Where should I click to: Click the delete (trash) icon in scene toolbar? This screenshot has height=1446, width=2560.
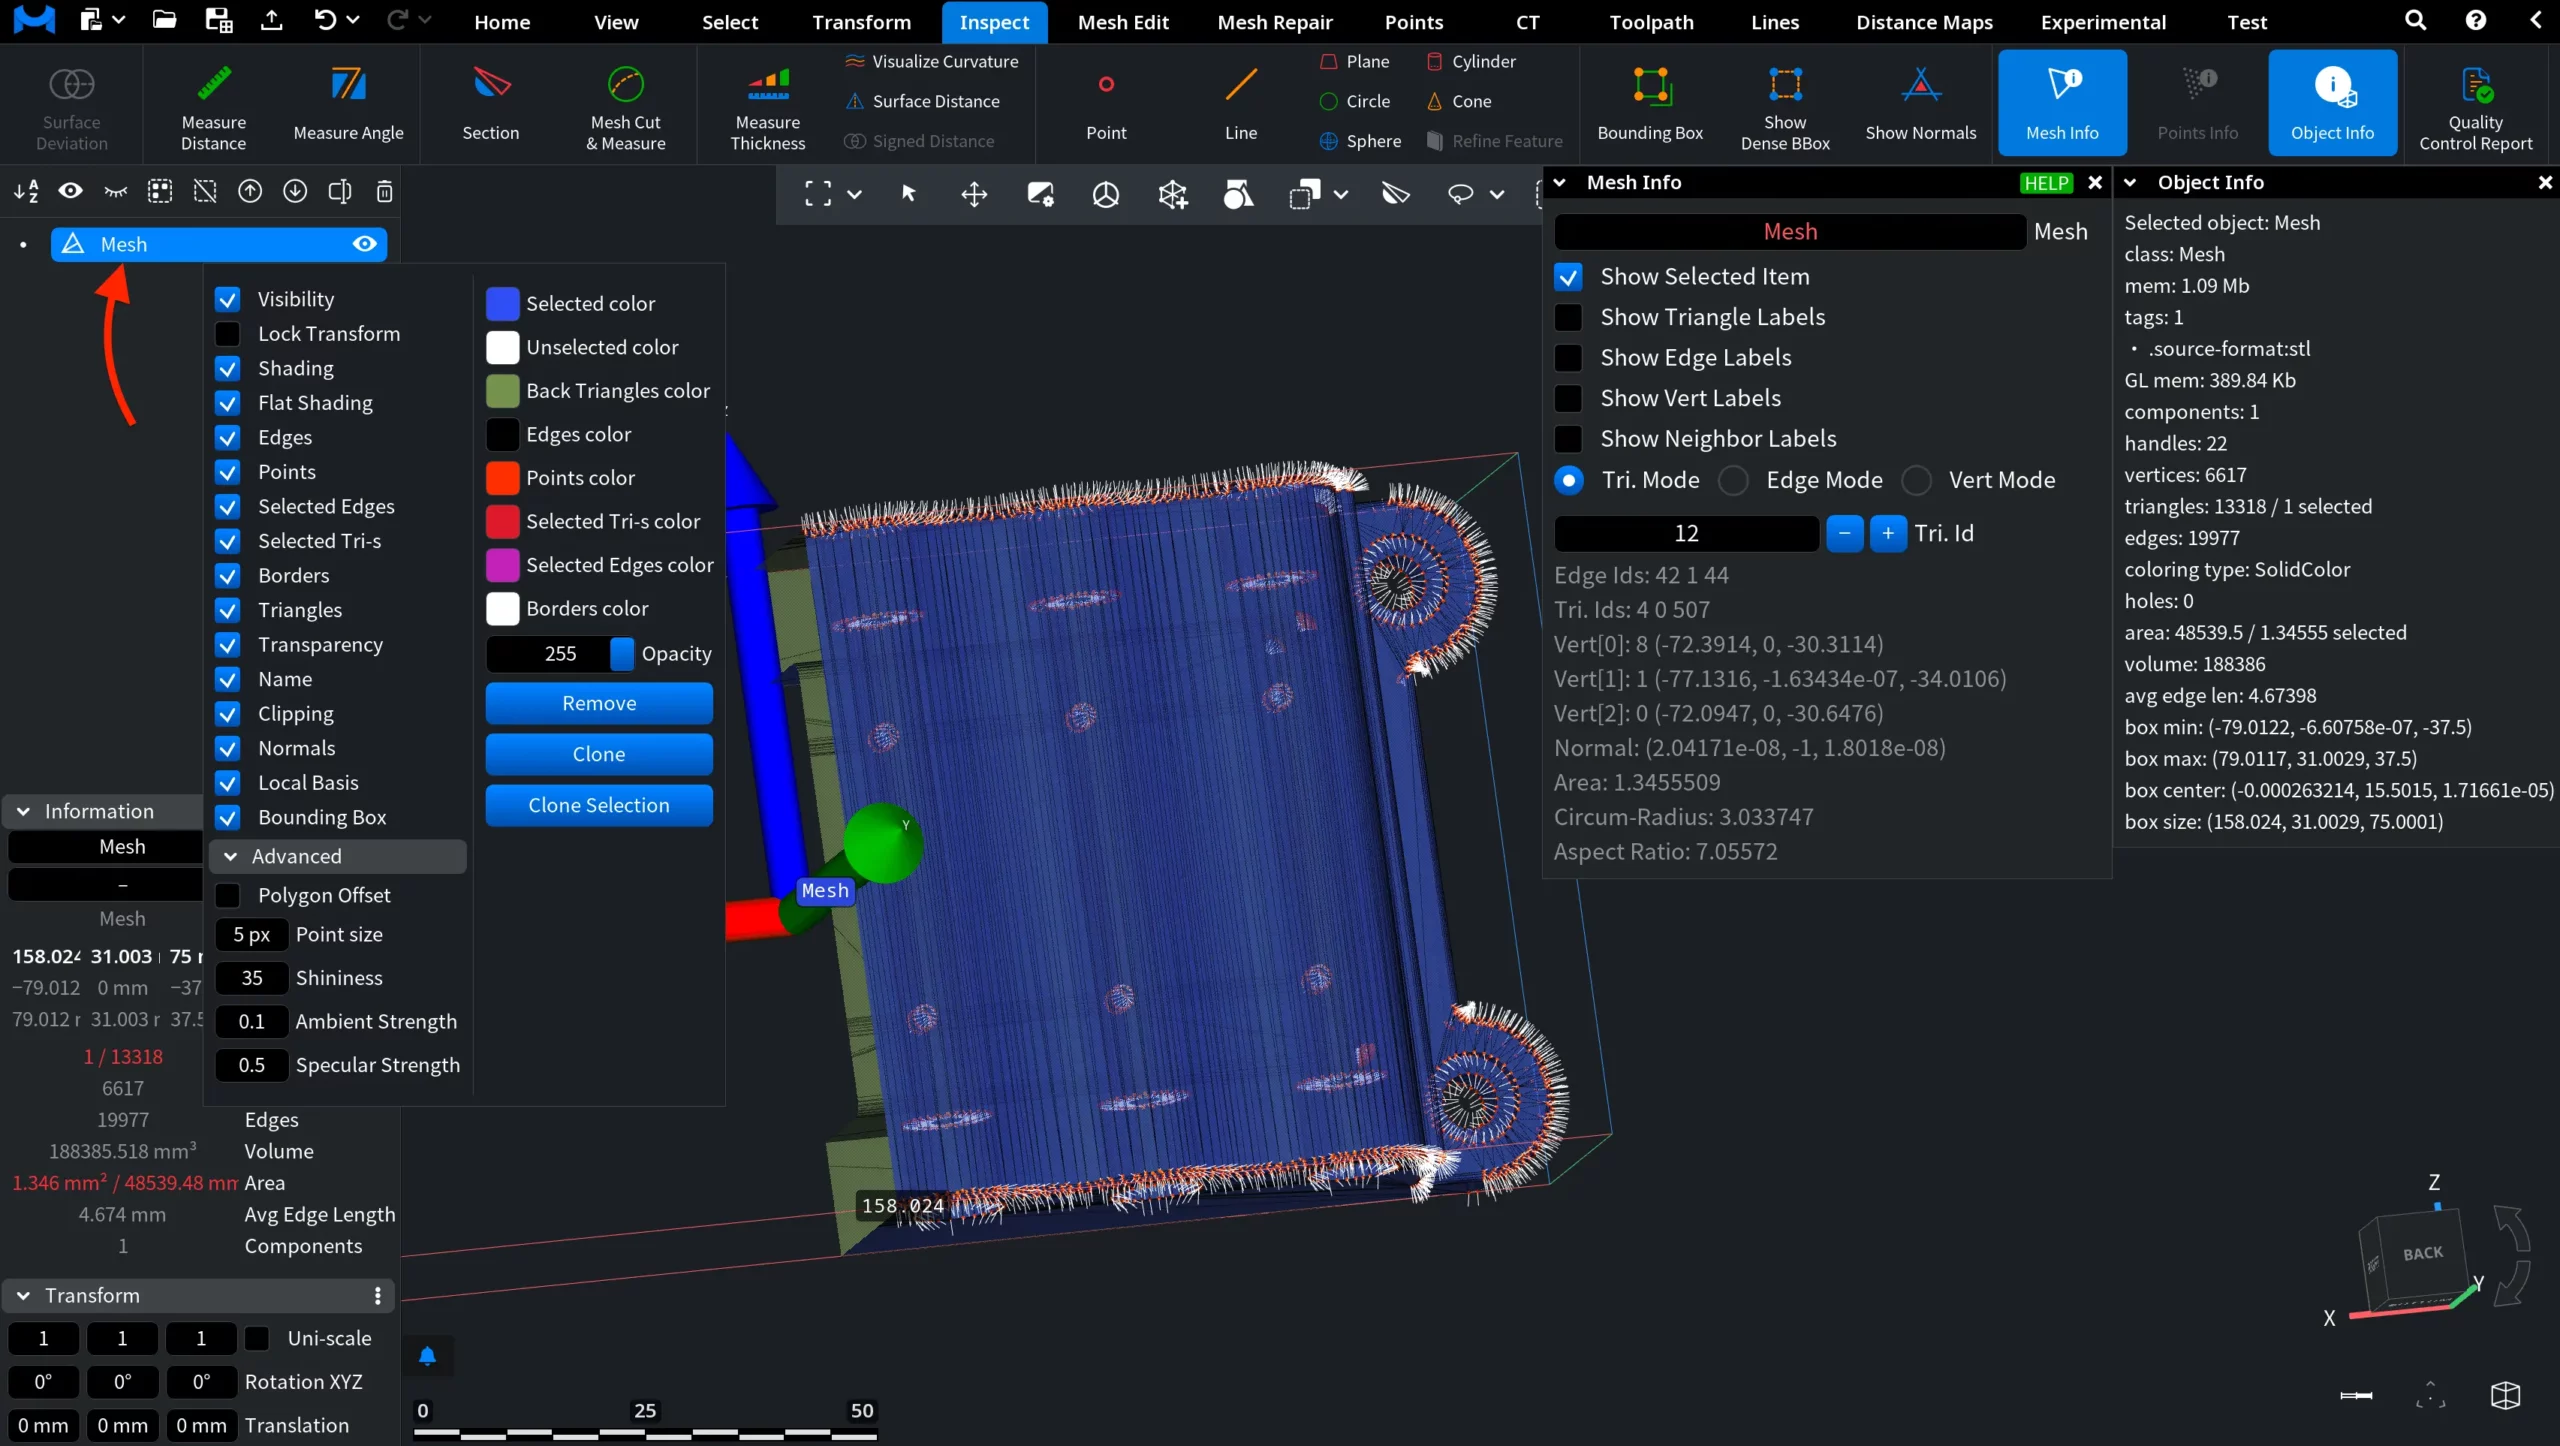point(384,191)
